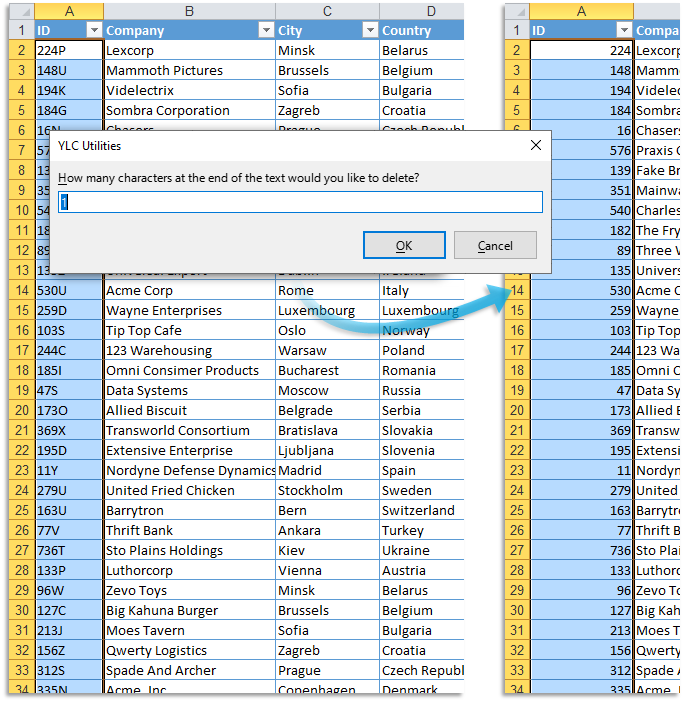Click the Country header cell

[422, 30]
